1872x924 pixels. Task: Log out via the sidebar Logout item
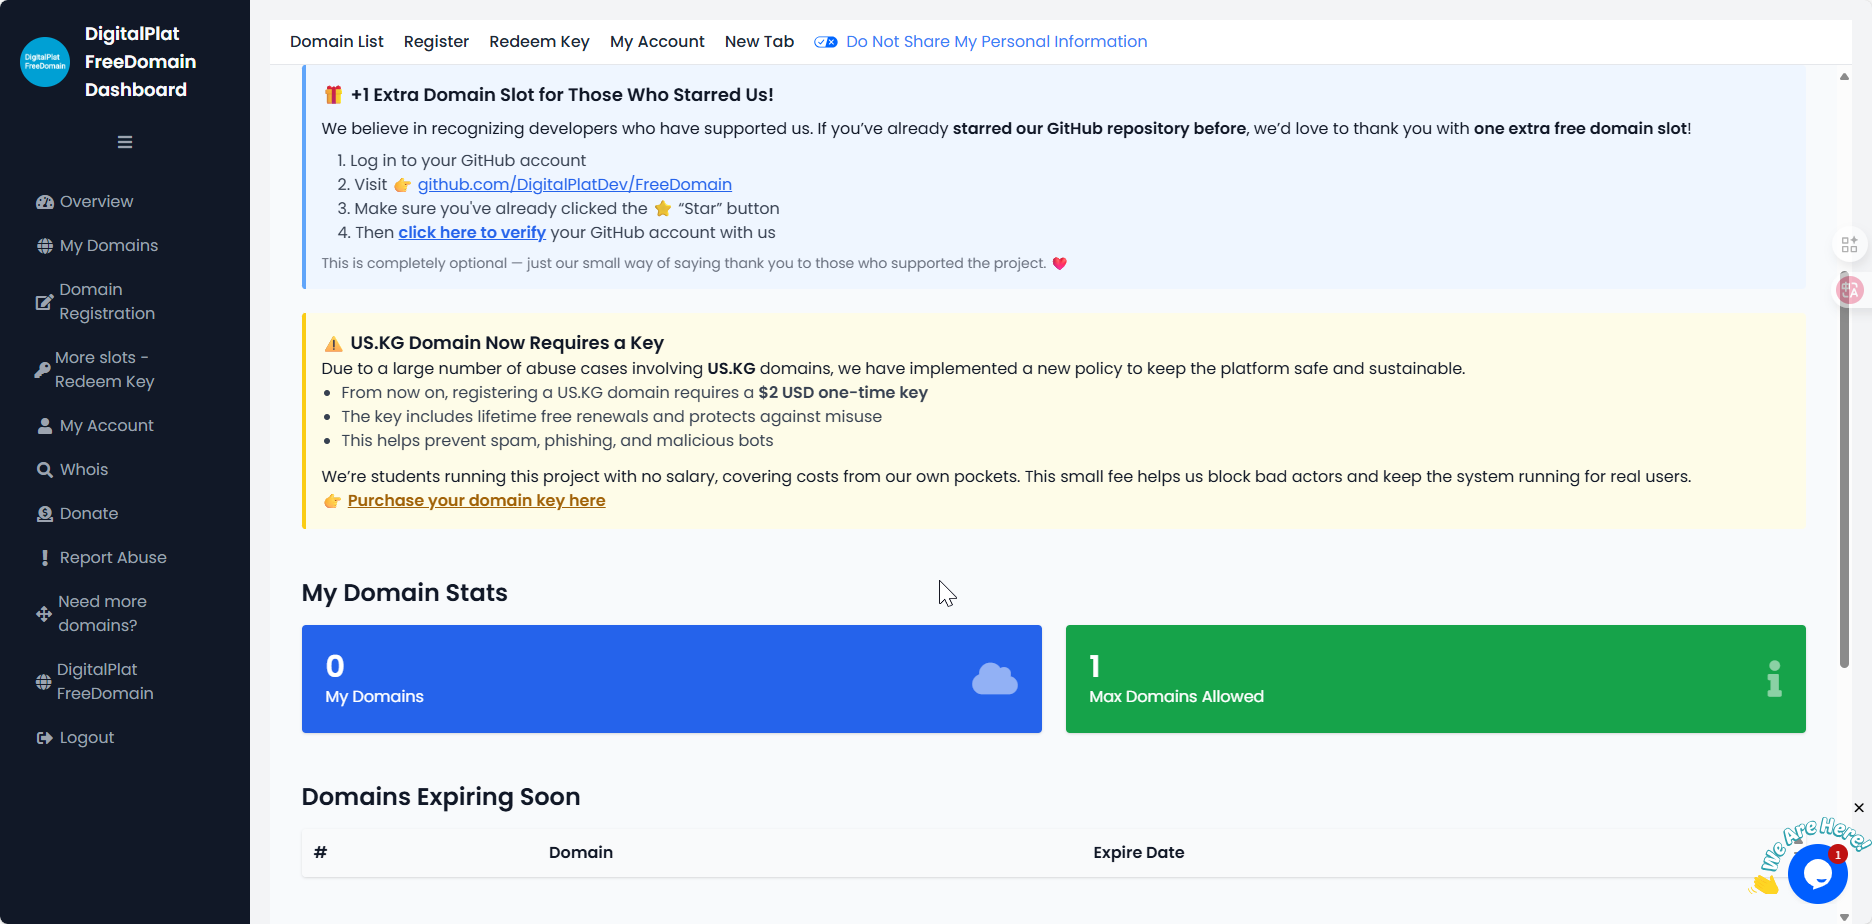[75, 737]
